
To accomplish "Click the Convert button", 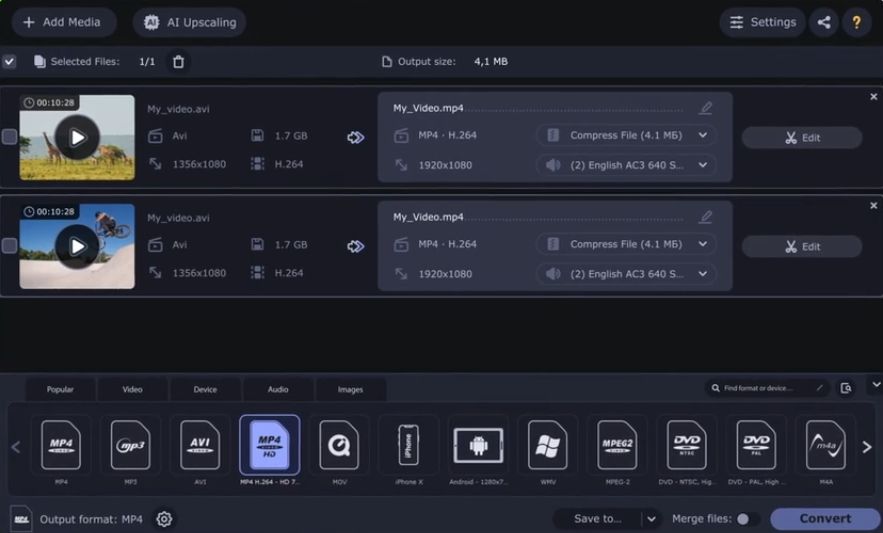I will pos(825,519).
